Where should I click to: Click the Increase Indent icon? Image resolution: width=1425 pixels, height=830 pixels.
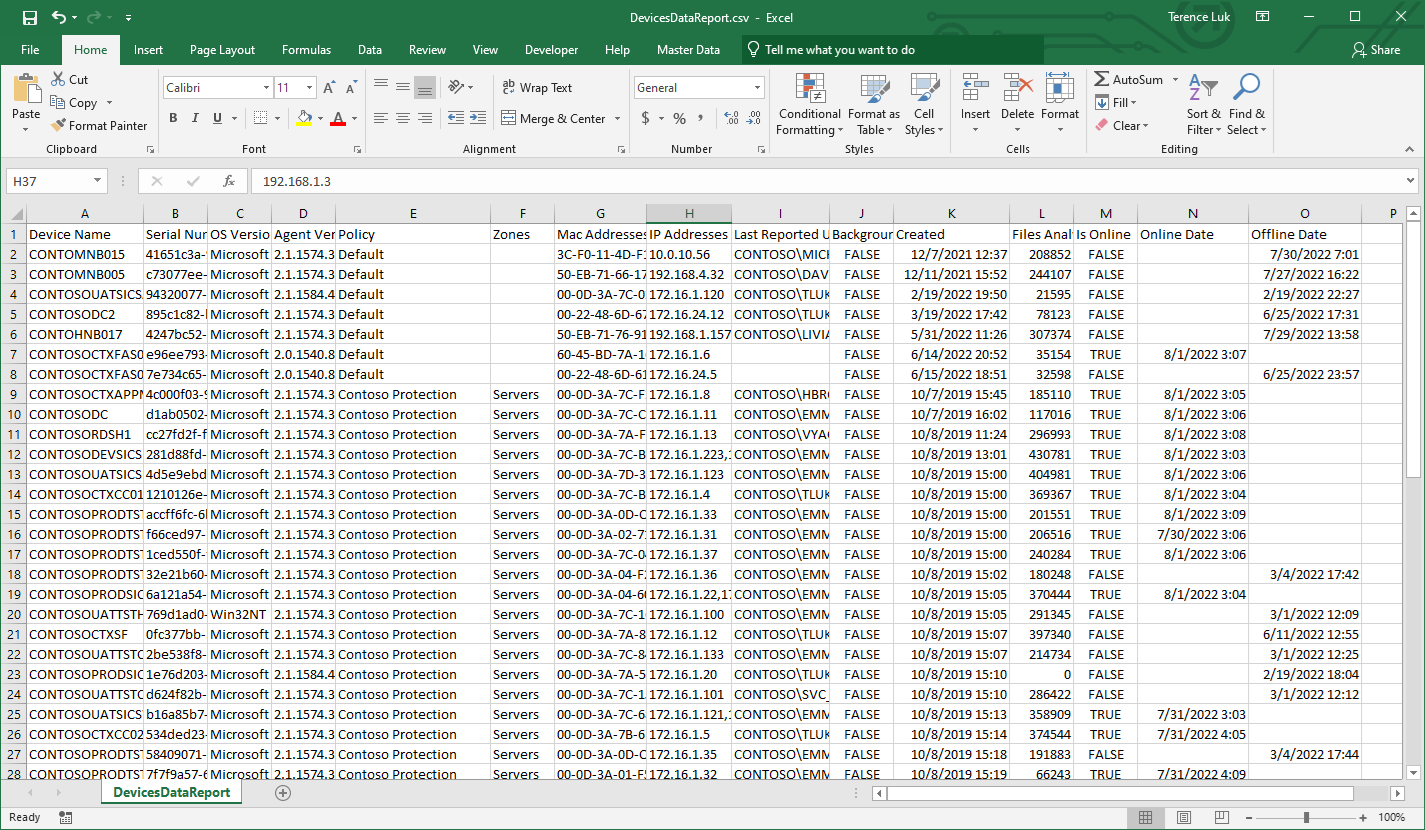(x=478, y=118)
